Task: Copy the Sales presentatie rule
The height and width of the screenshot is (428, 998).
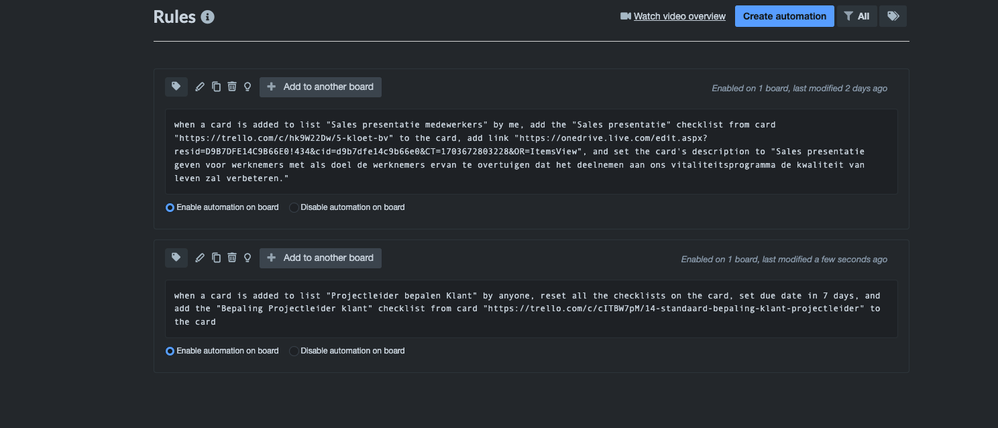Action: (216, 87)
